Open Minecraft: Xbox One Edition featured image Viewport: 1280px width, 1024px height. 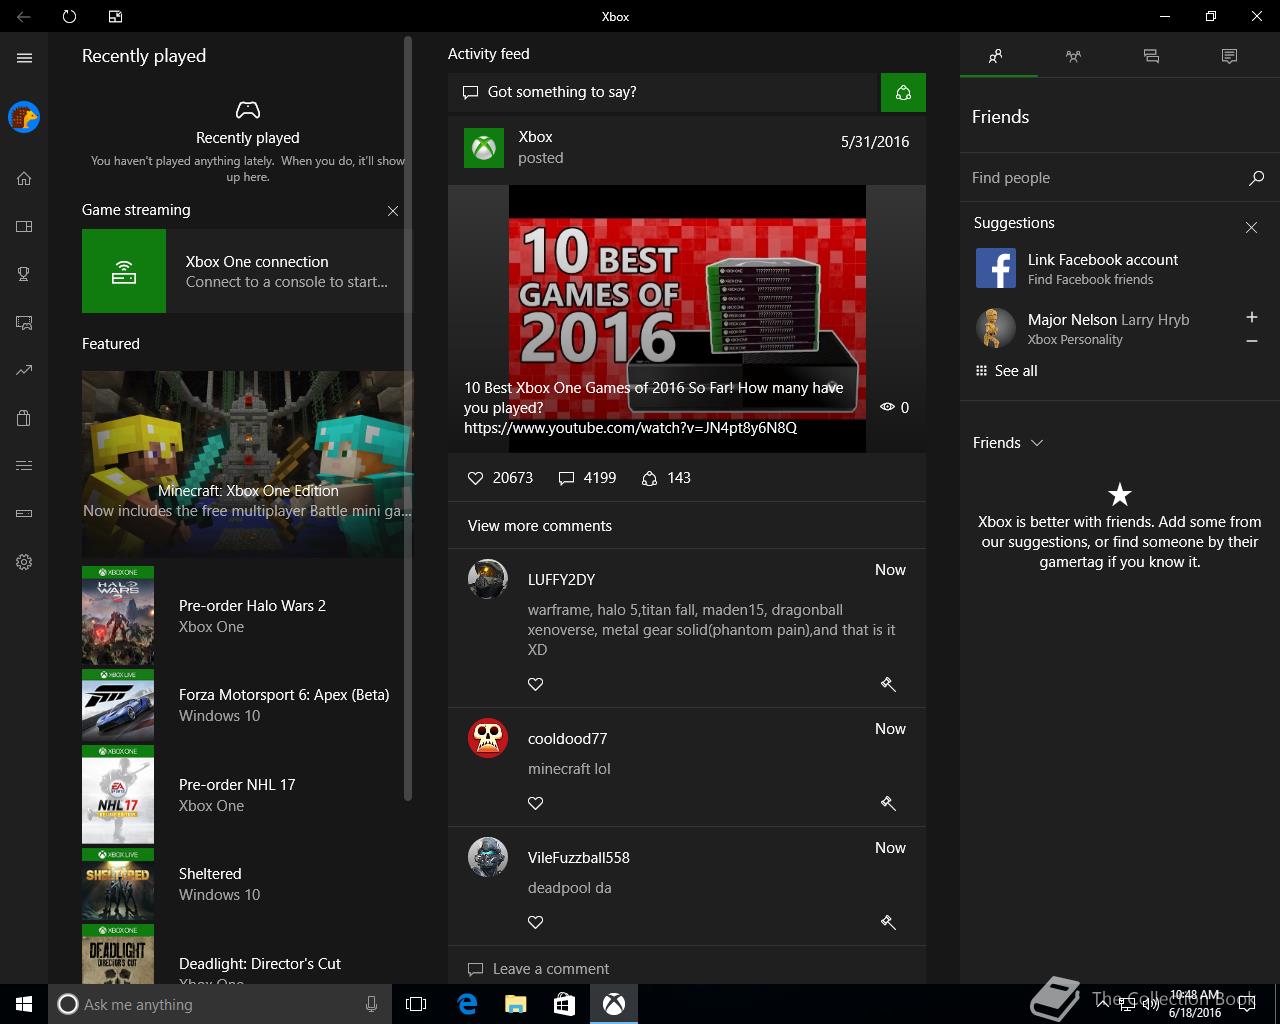(x=247, y=464)
